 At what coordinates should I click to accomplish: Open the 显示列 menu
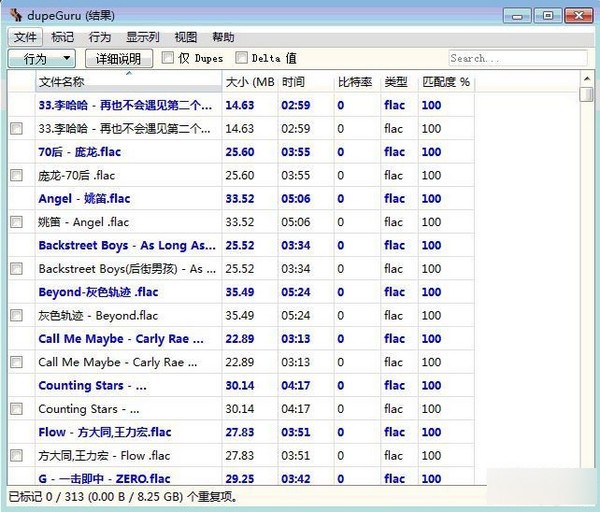142,37
